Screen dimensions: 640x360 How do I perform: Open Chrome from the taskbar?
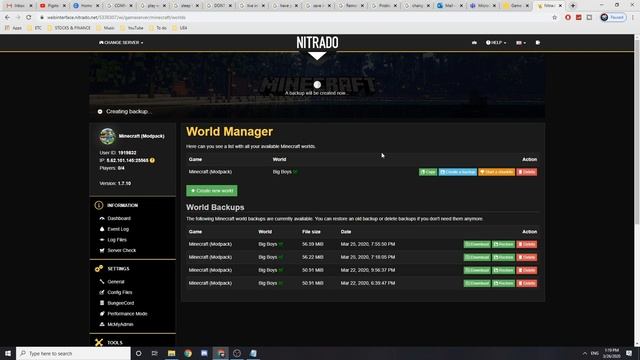[x=188, y=353]
